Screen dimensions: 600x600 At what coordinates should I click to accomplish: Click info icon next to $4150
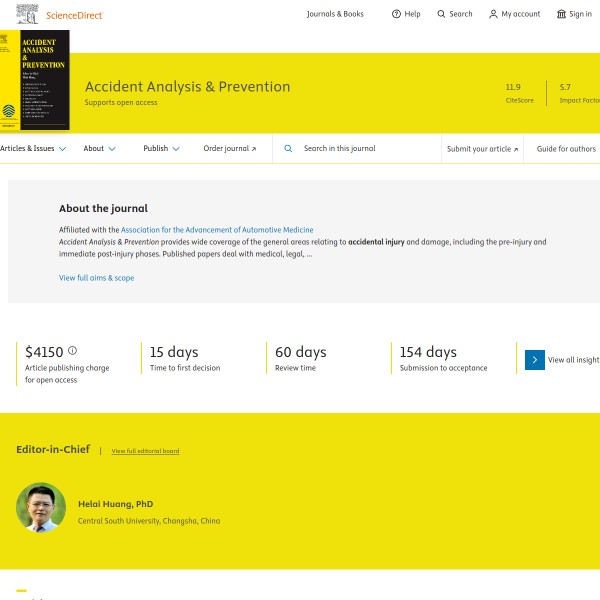click(72, 351)
